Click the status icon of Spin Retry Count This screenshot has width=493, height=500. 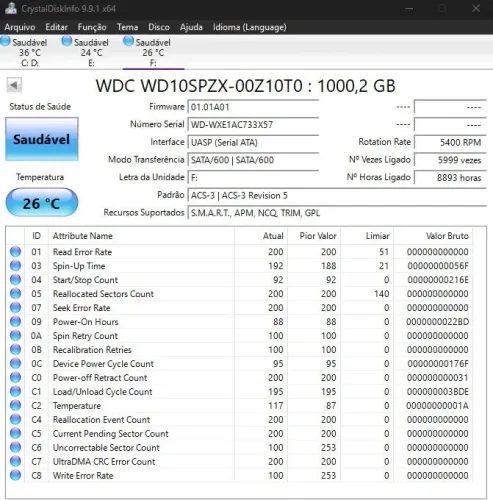point(15,336)
